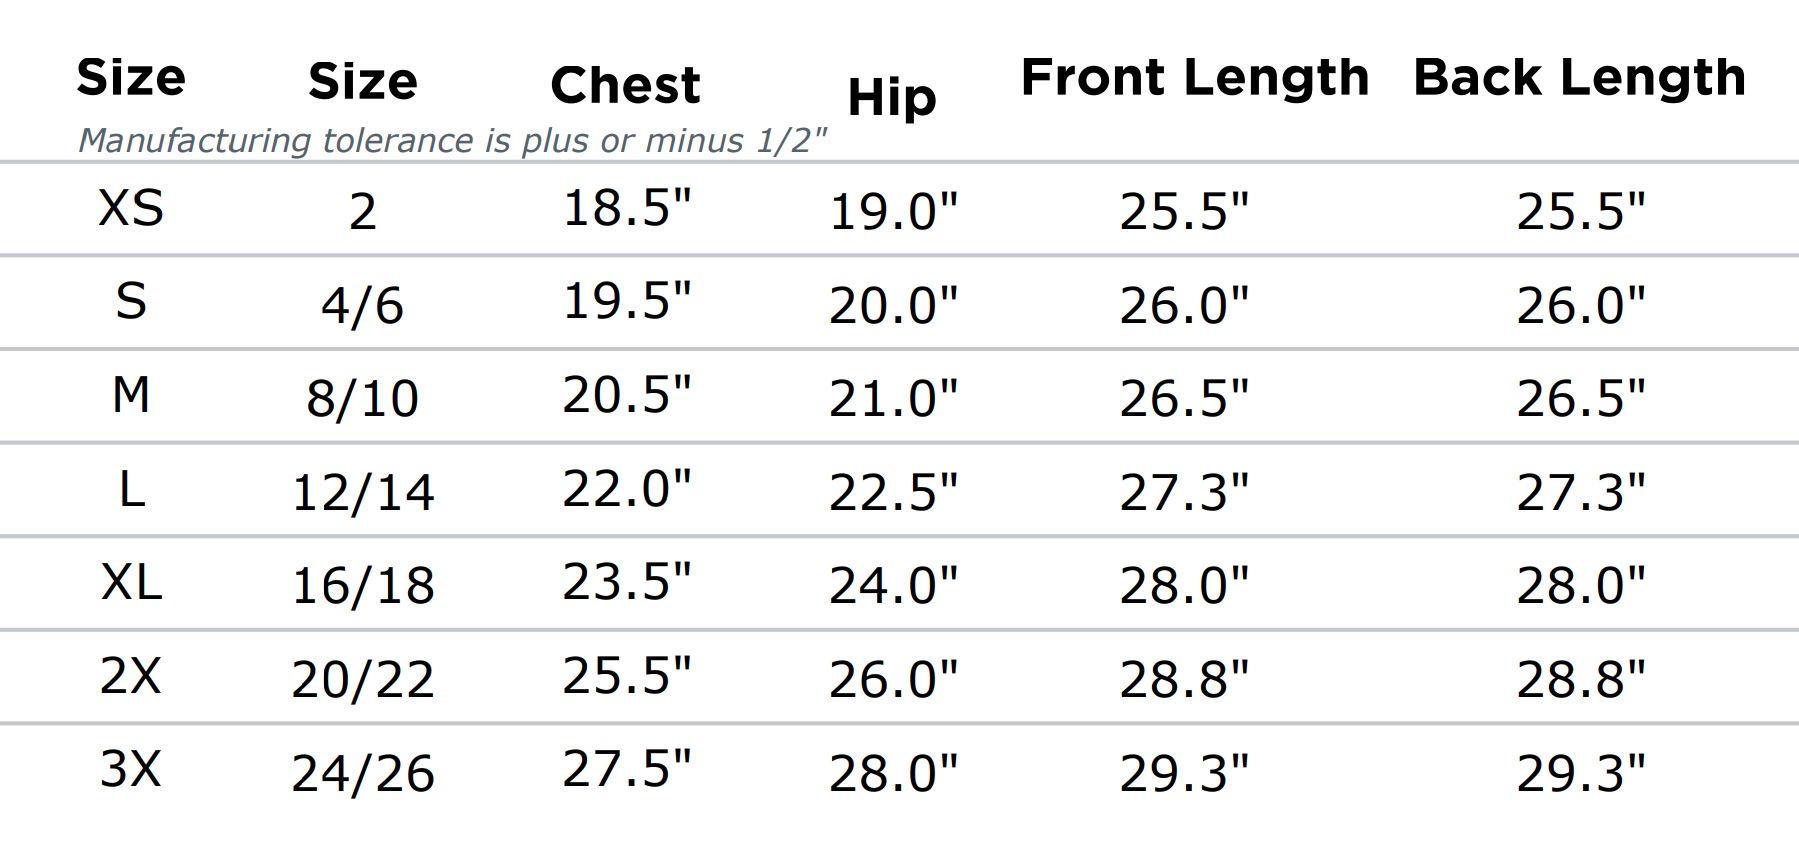Click the Chest column header

pyautogui.click(x=625, y=85)
